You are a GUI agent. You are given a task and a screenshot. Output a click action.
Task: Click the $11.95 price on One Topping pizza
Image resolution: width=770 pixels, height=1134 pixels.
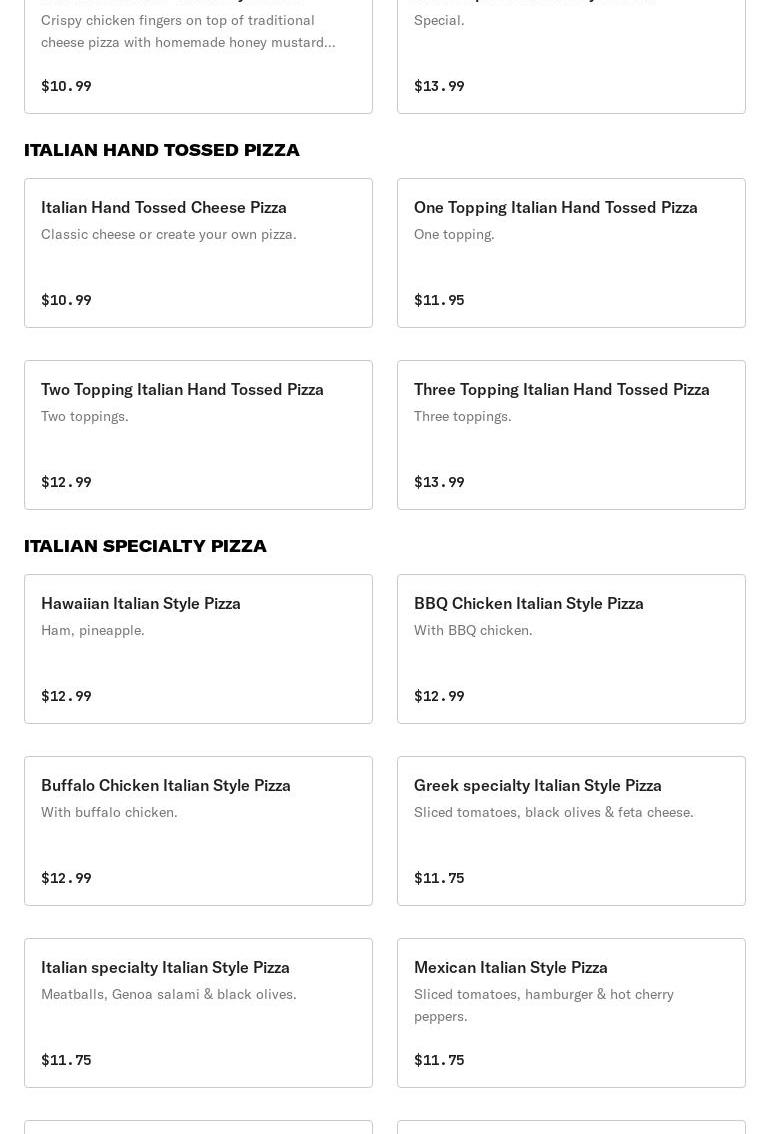tap(439, 300)
